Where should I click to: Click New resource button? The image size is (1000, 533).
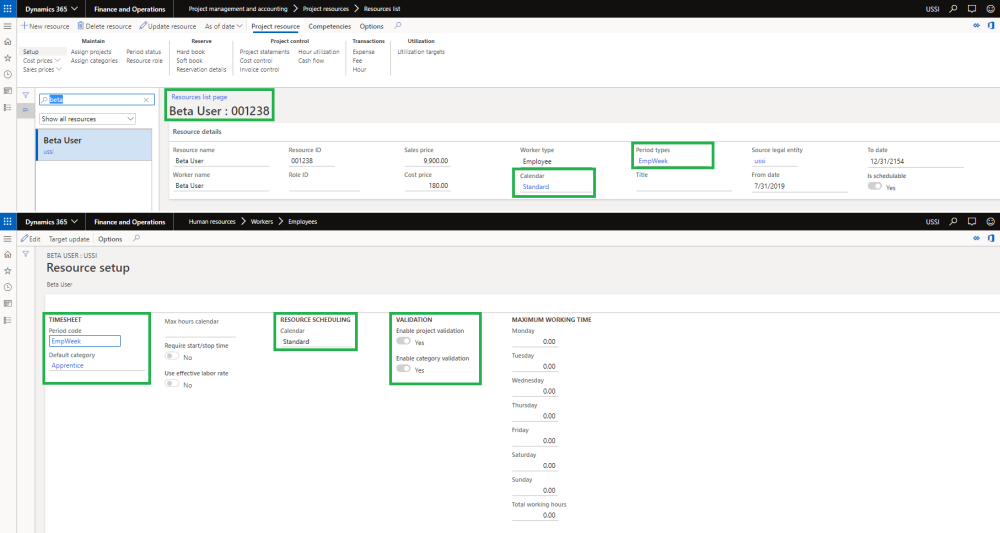click(45, 26)
